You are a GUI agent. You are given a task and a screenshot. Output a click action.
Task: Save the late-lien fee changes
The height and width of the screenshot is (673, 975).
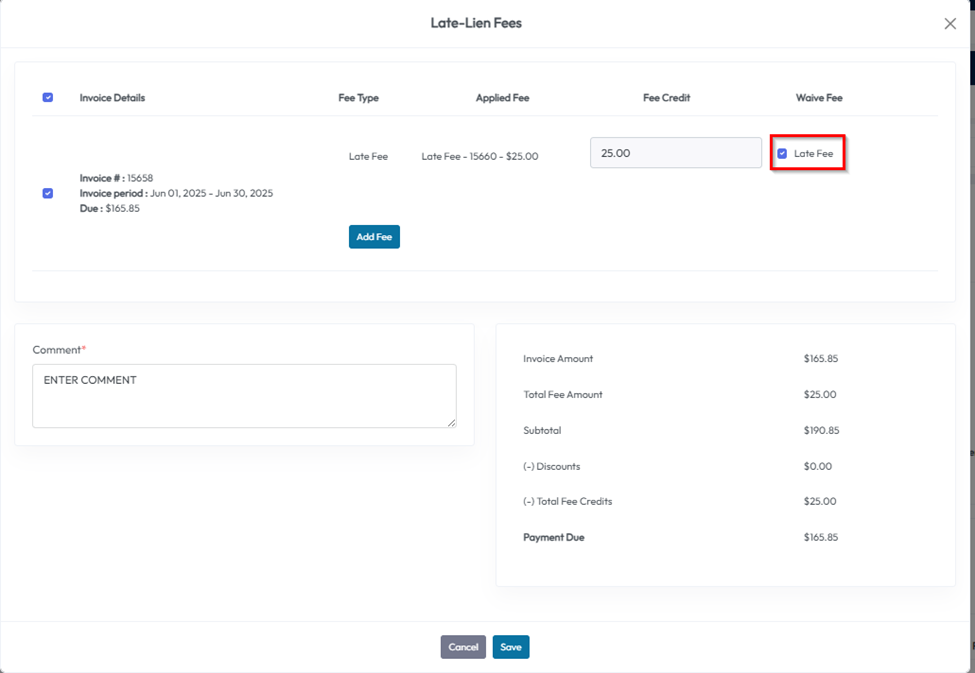coord(510,647)
